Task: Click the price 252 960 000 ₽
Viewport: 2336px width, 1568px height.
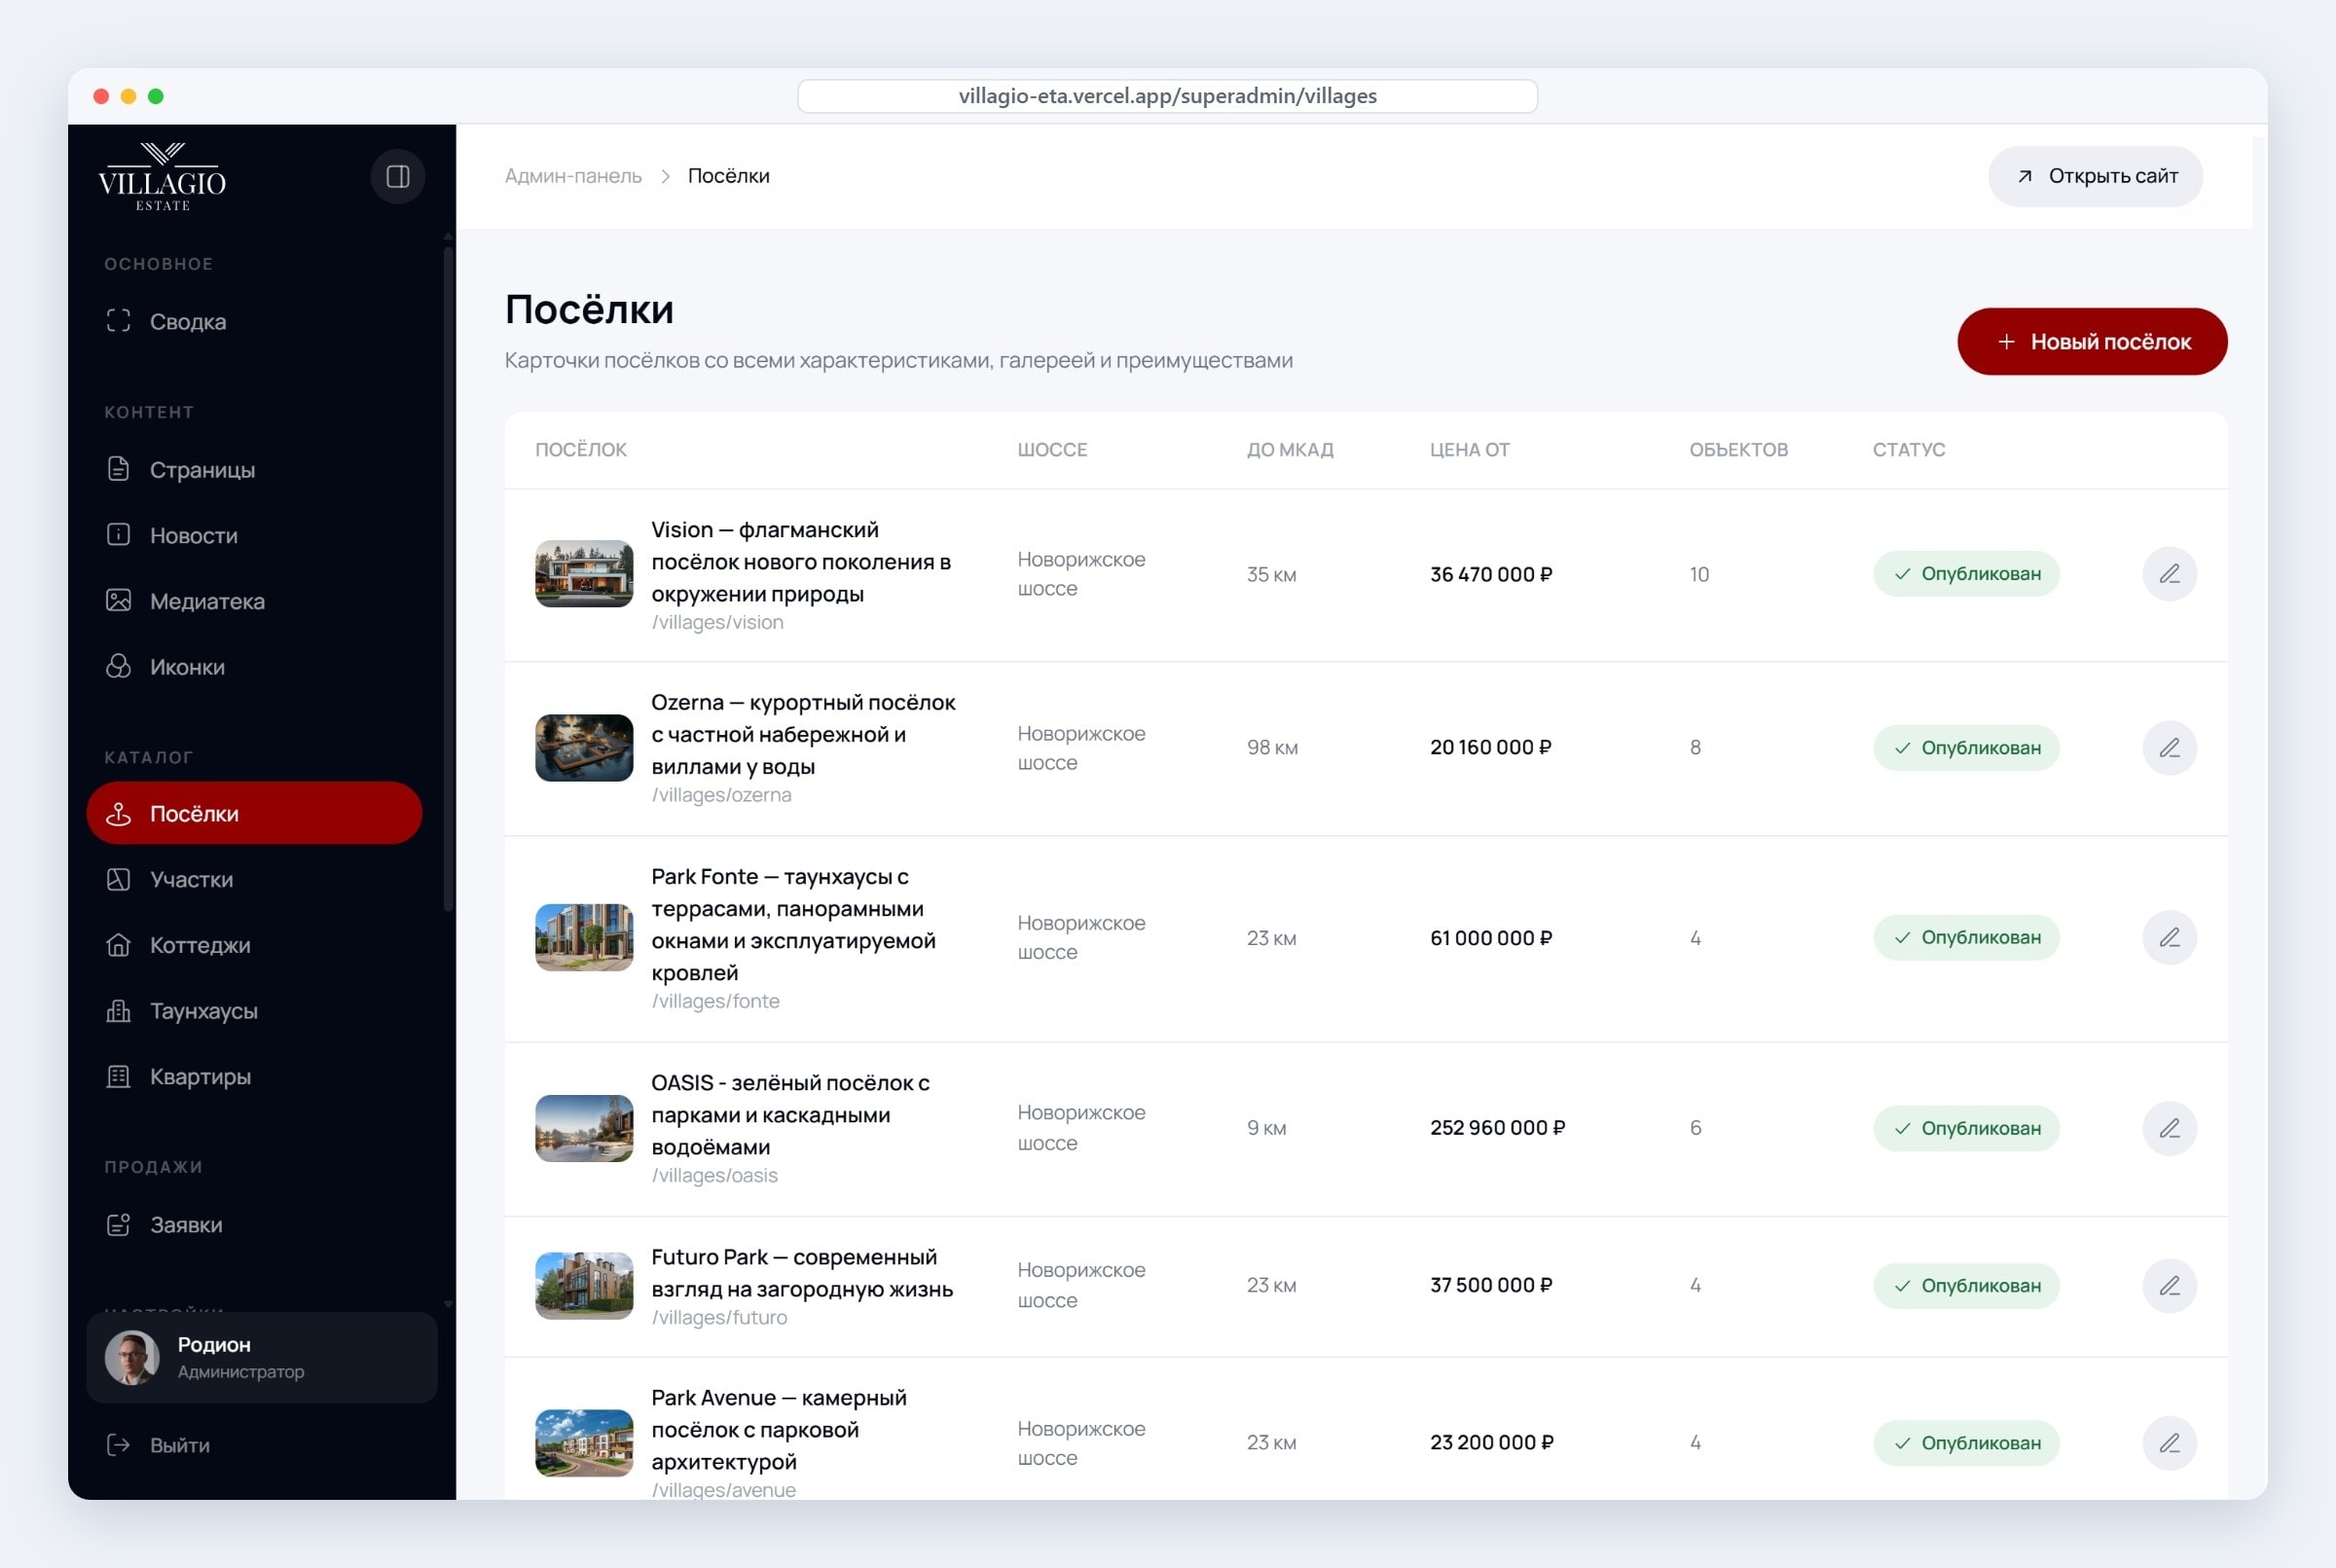Action: point(1497,1128)
